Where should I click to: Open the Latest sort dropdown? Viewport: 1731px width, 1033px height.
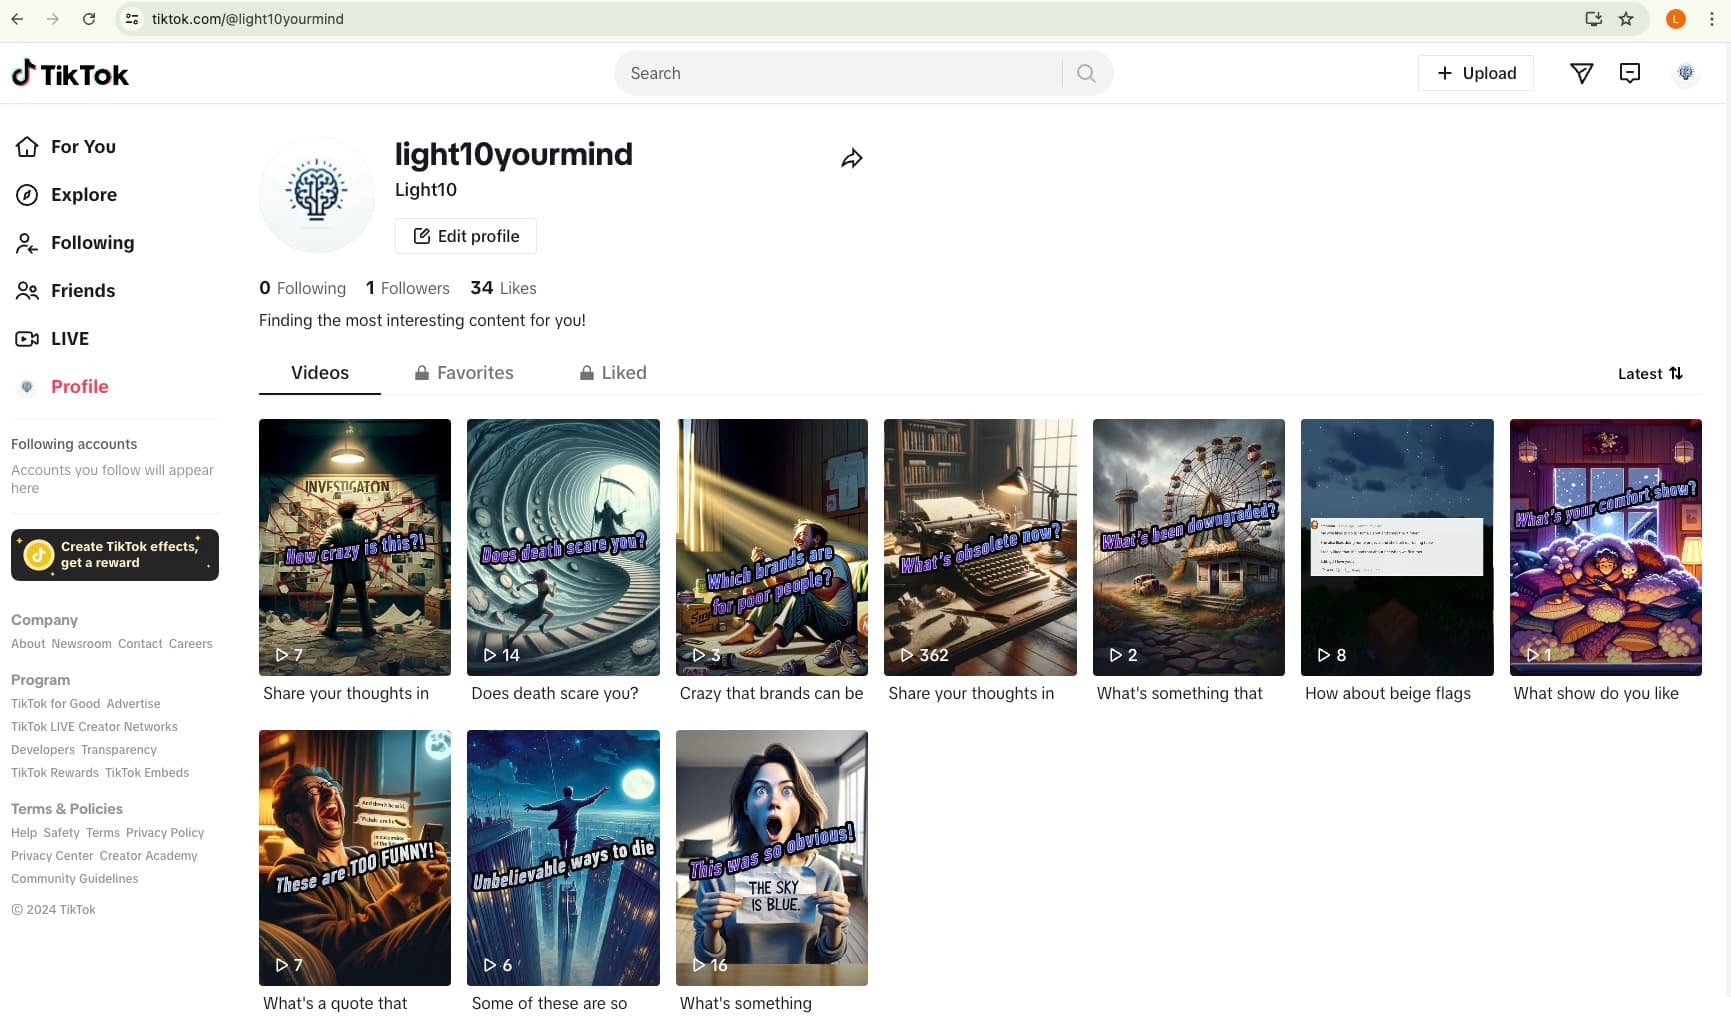click(x=1650, y=374)
